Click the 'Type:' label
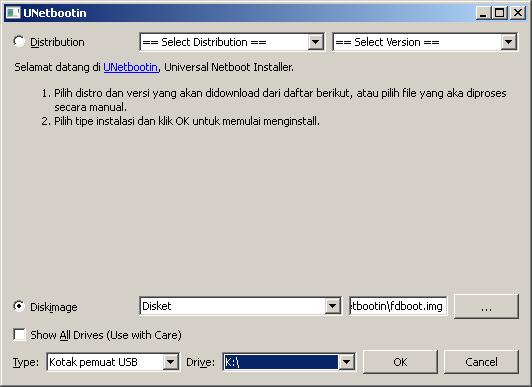 click(26, 362)
